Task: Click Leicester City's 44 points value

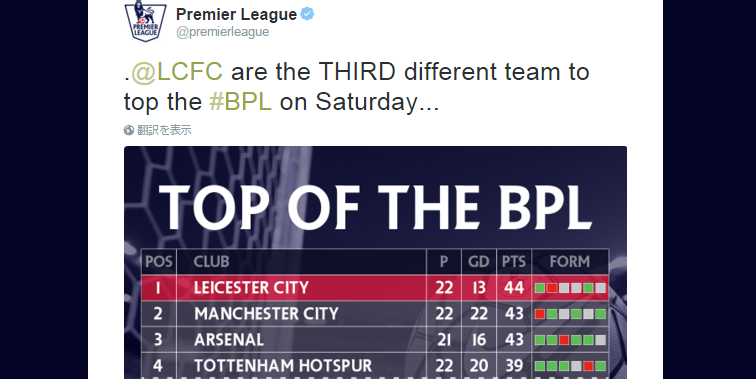Action: [514, 288]
